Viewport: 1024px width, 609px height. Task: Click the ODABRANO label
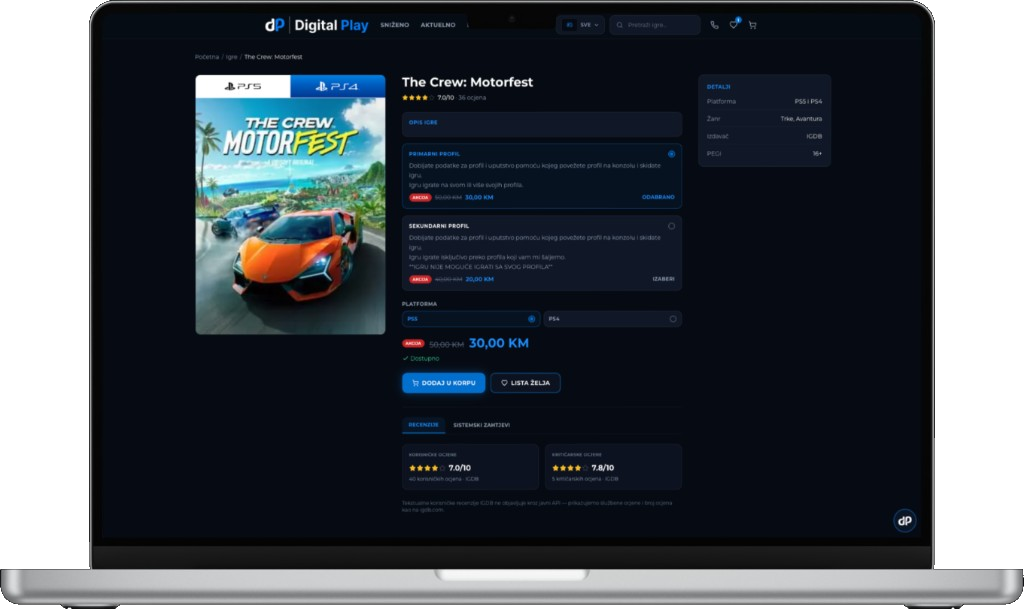(x=658, y=197)
